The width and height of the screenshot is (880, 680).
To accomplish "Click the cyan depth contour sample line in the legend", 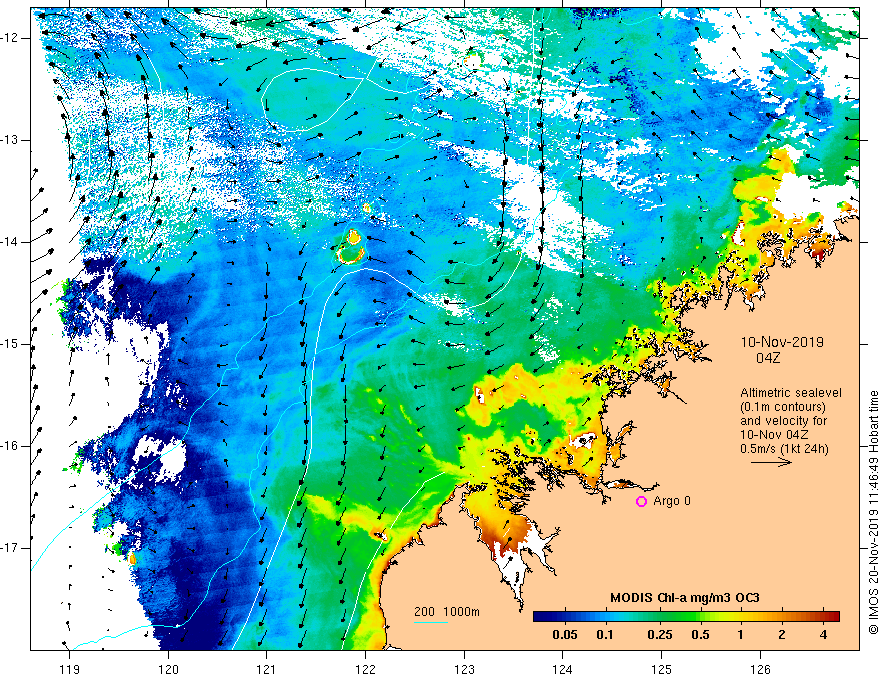I will tap(430, 622).
